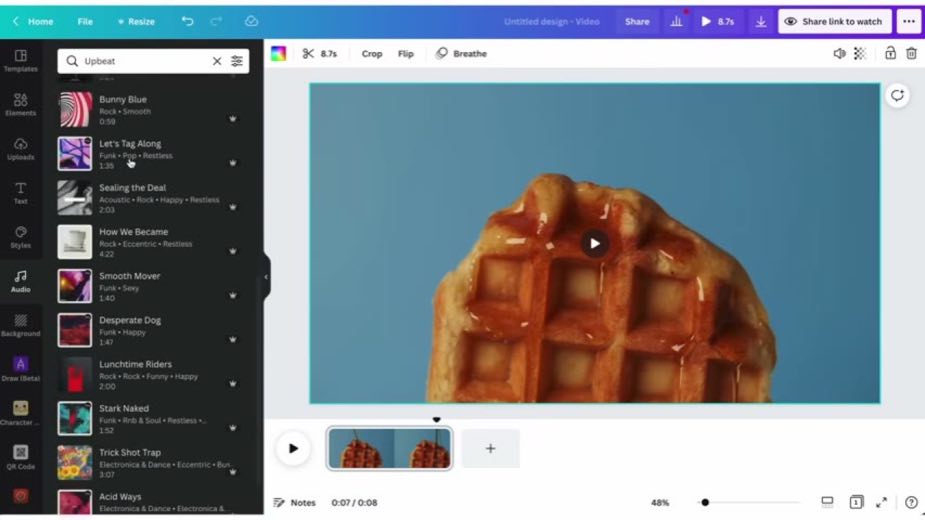Undo the last action
The height and width of the screenshot is (520, 925).
(x=188, y=21)
